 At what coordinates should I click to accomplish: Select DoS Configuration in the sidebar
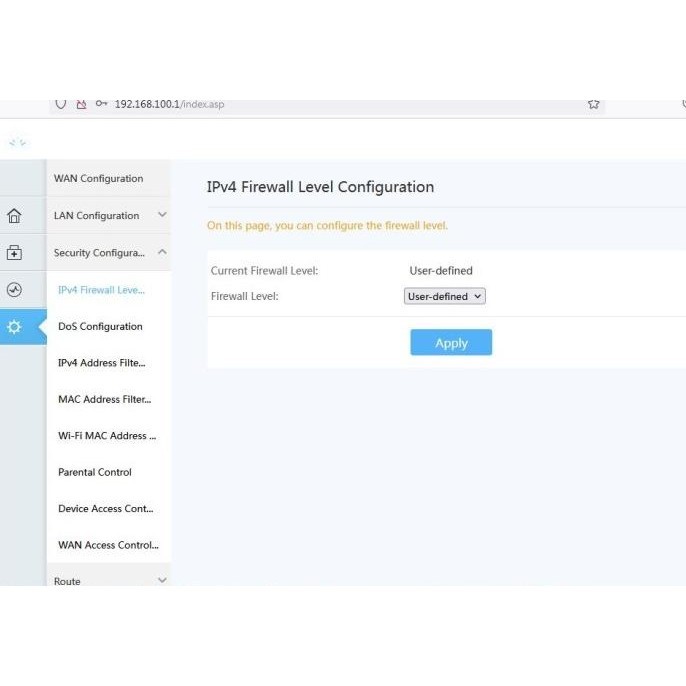click(100, 327)
